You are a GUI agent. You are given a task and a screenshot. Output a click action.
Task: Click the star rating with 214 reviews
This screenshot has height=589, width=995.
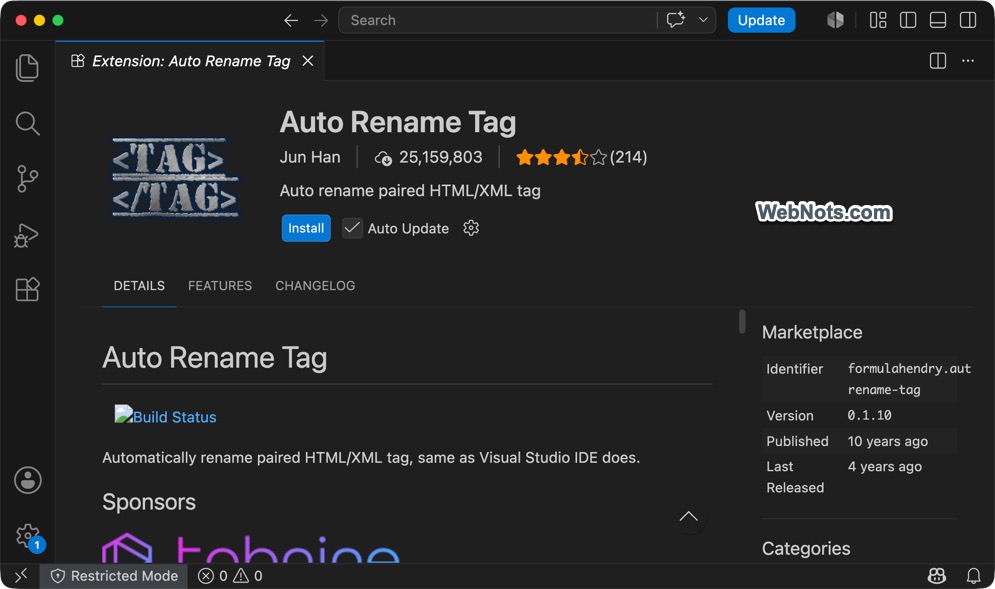[x=581, y=157]
